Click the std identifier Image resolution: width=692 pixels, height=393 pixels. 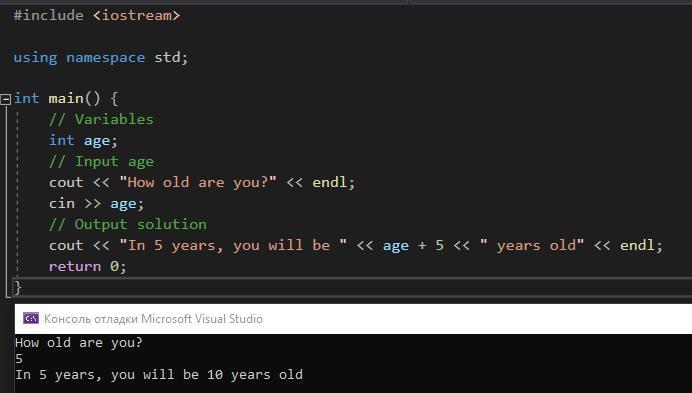coord(167,57)
